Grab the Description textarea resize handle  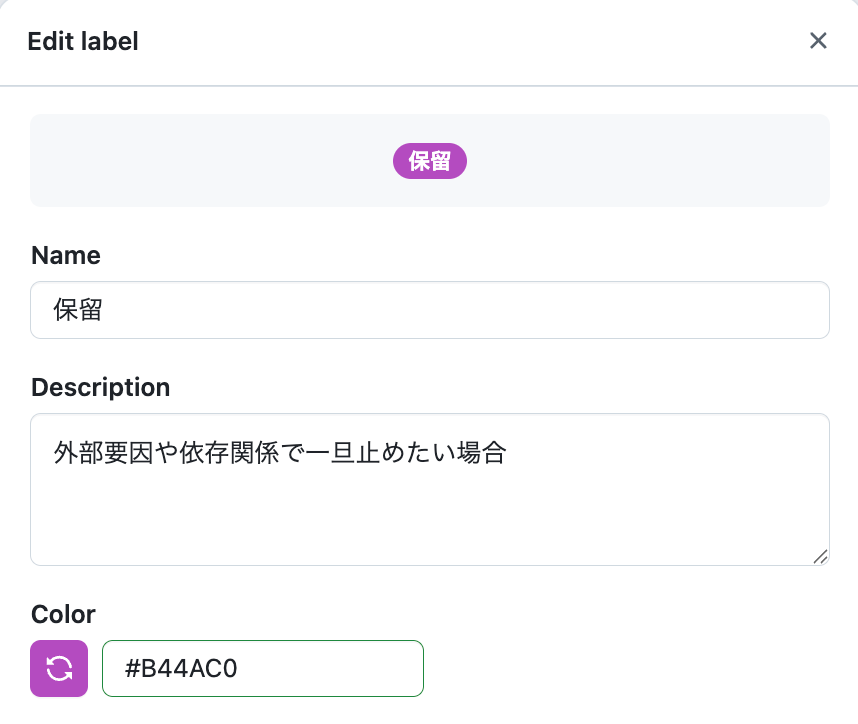(x=820, y=557)
